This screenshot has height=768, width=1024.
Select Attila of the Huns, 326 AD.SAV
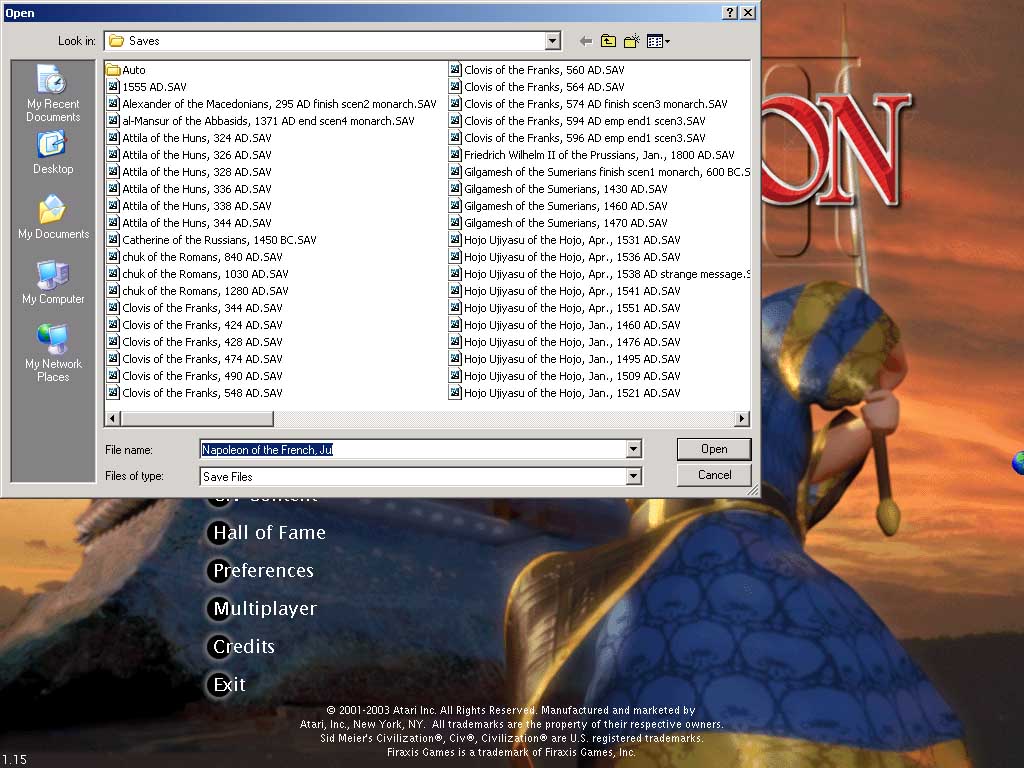click(197, 155)
